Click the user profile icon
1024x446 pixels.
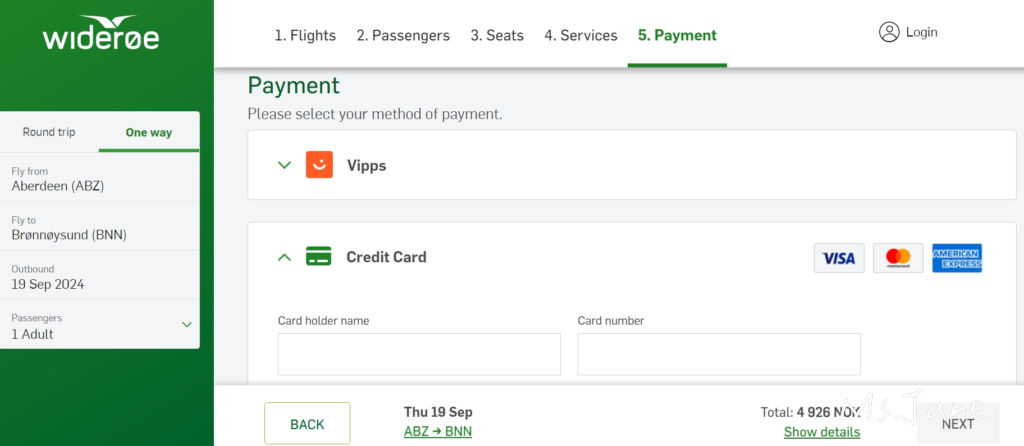pyautogui.click(x=889, y=32)
